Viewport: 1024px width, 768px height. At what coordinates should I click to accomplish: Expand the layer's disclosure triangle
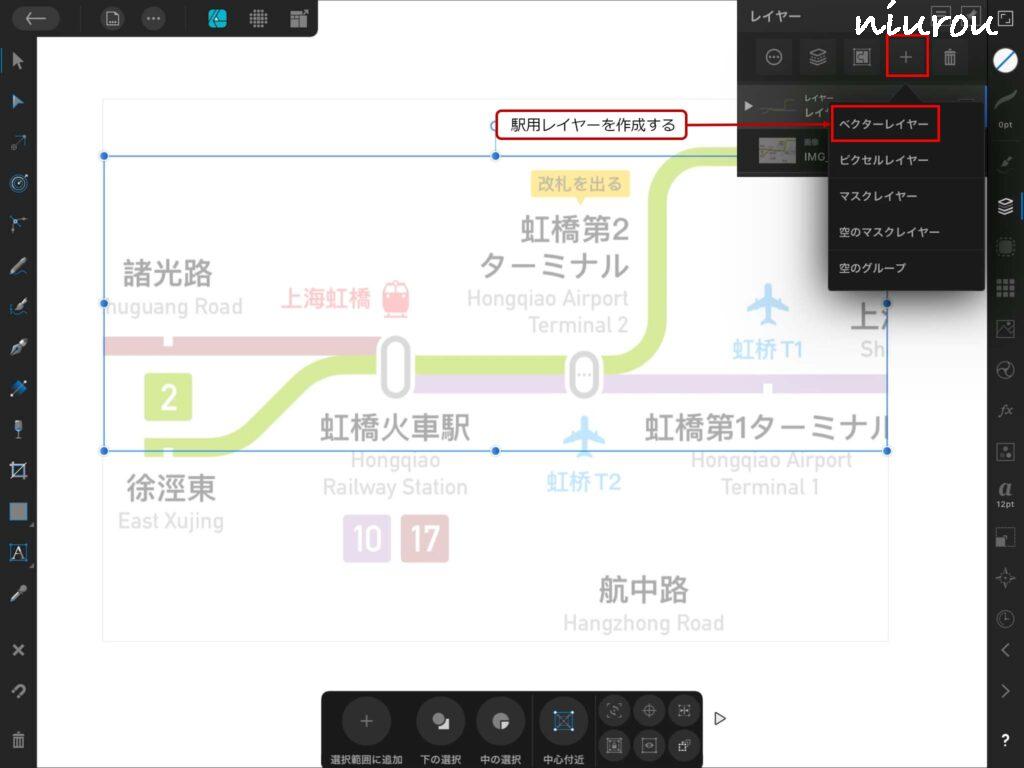pos(749,105)
